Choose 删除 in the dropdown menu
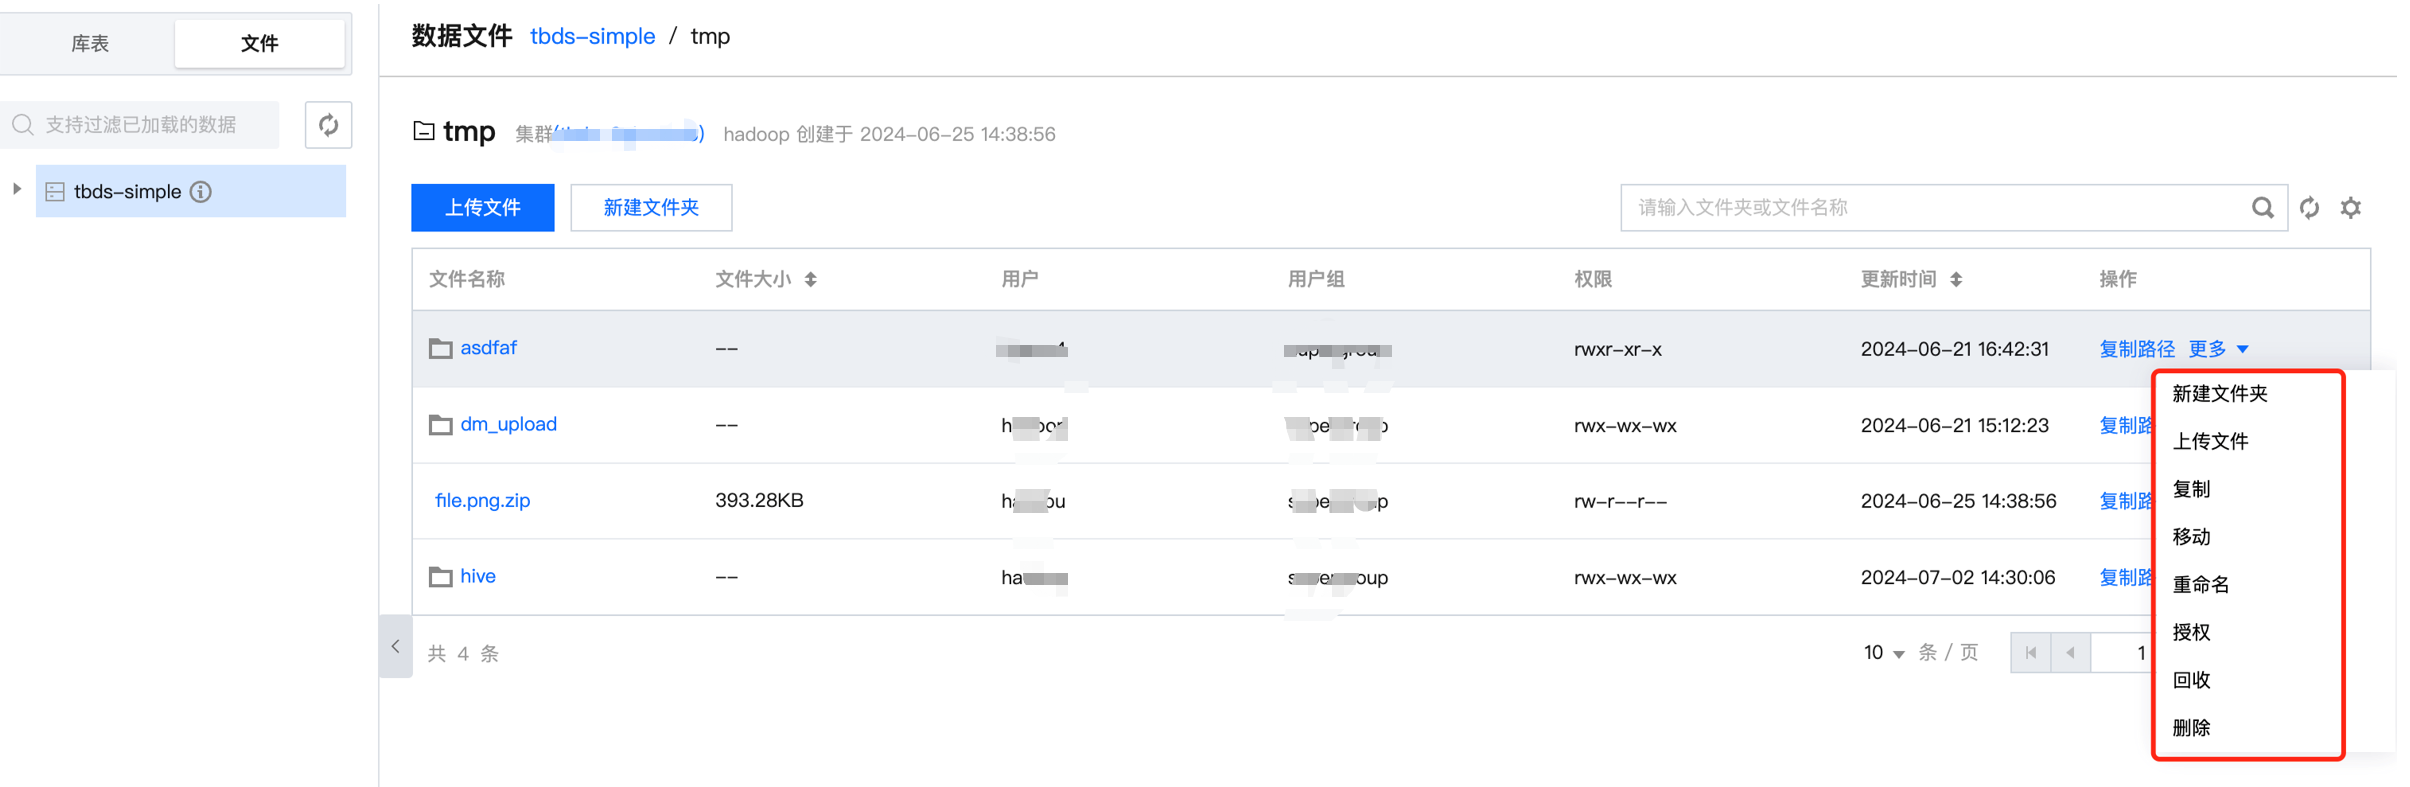 2191,728
